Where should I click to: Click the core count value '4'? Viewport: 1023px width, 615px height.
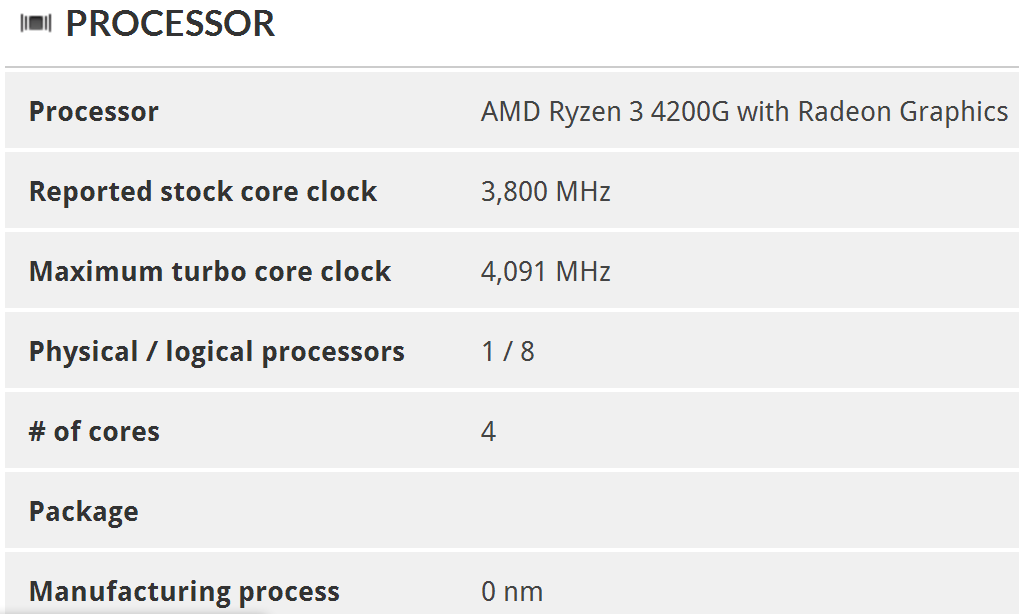pyautogui.click(x=488, y=431)
